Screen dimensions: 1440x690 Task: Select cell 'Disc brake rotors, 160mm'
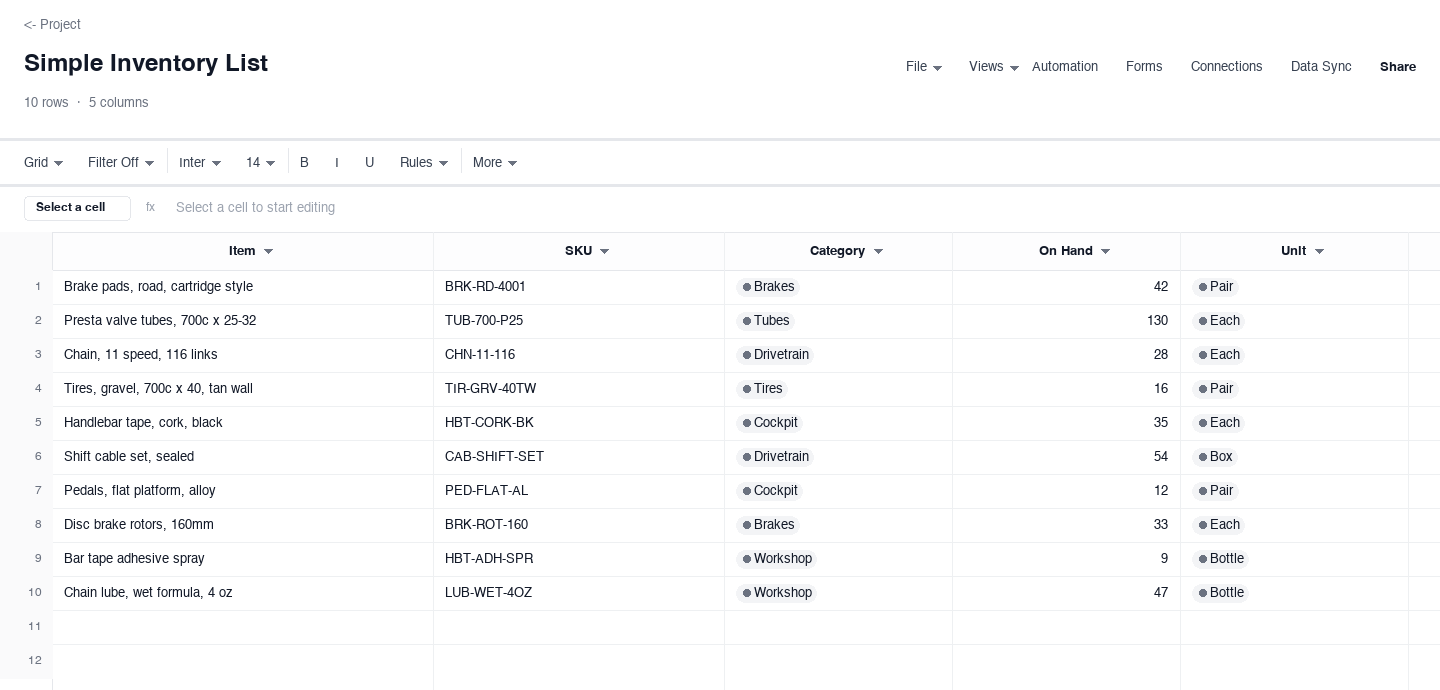coord(243,525)
